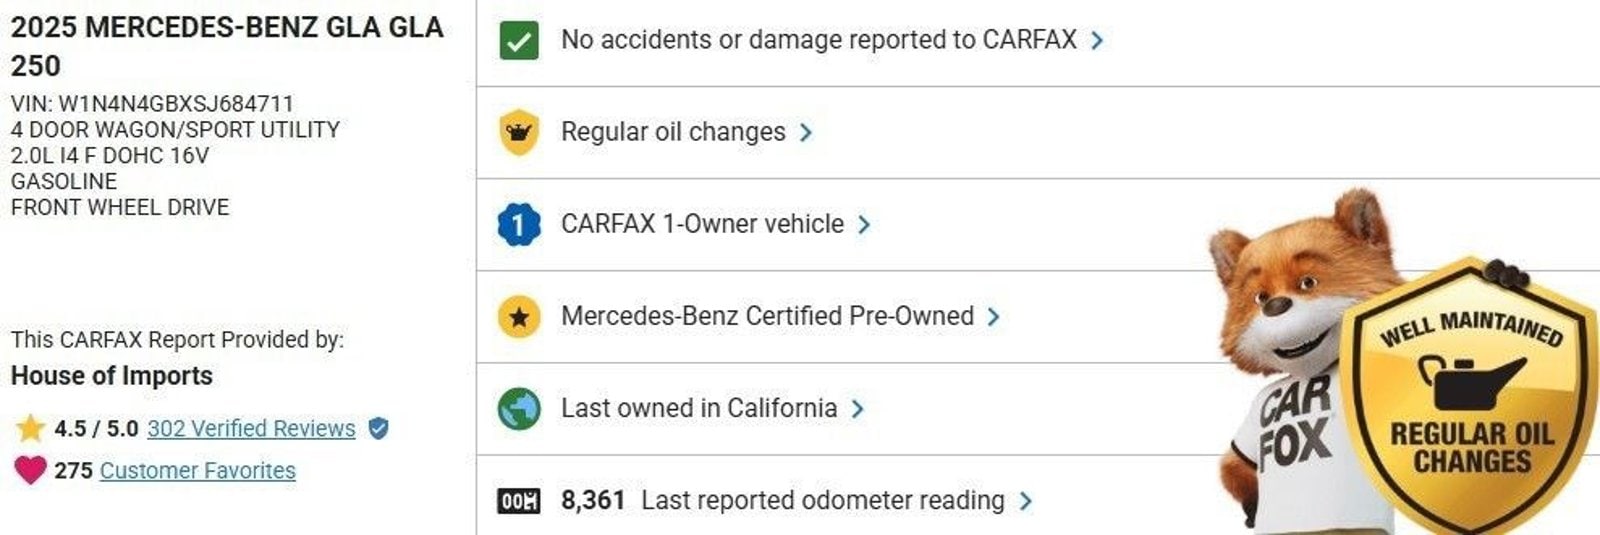Open the Customer Favorites link
The height and width of the screenshot is (535, 1600).
pyautogui.click(x=197, y=470)
